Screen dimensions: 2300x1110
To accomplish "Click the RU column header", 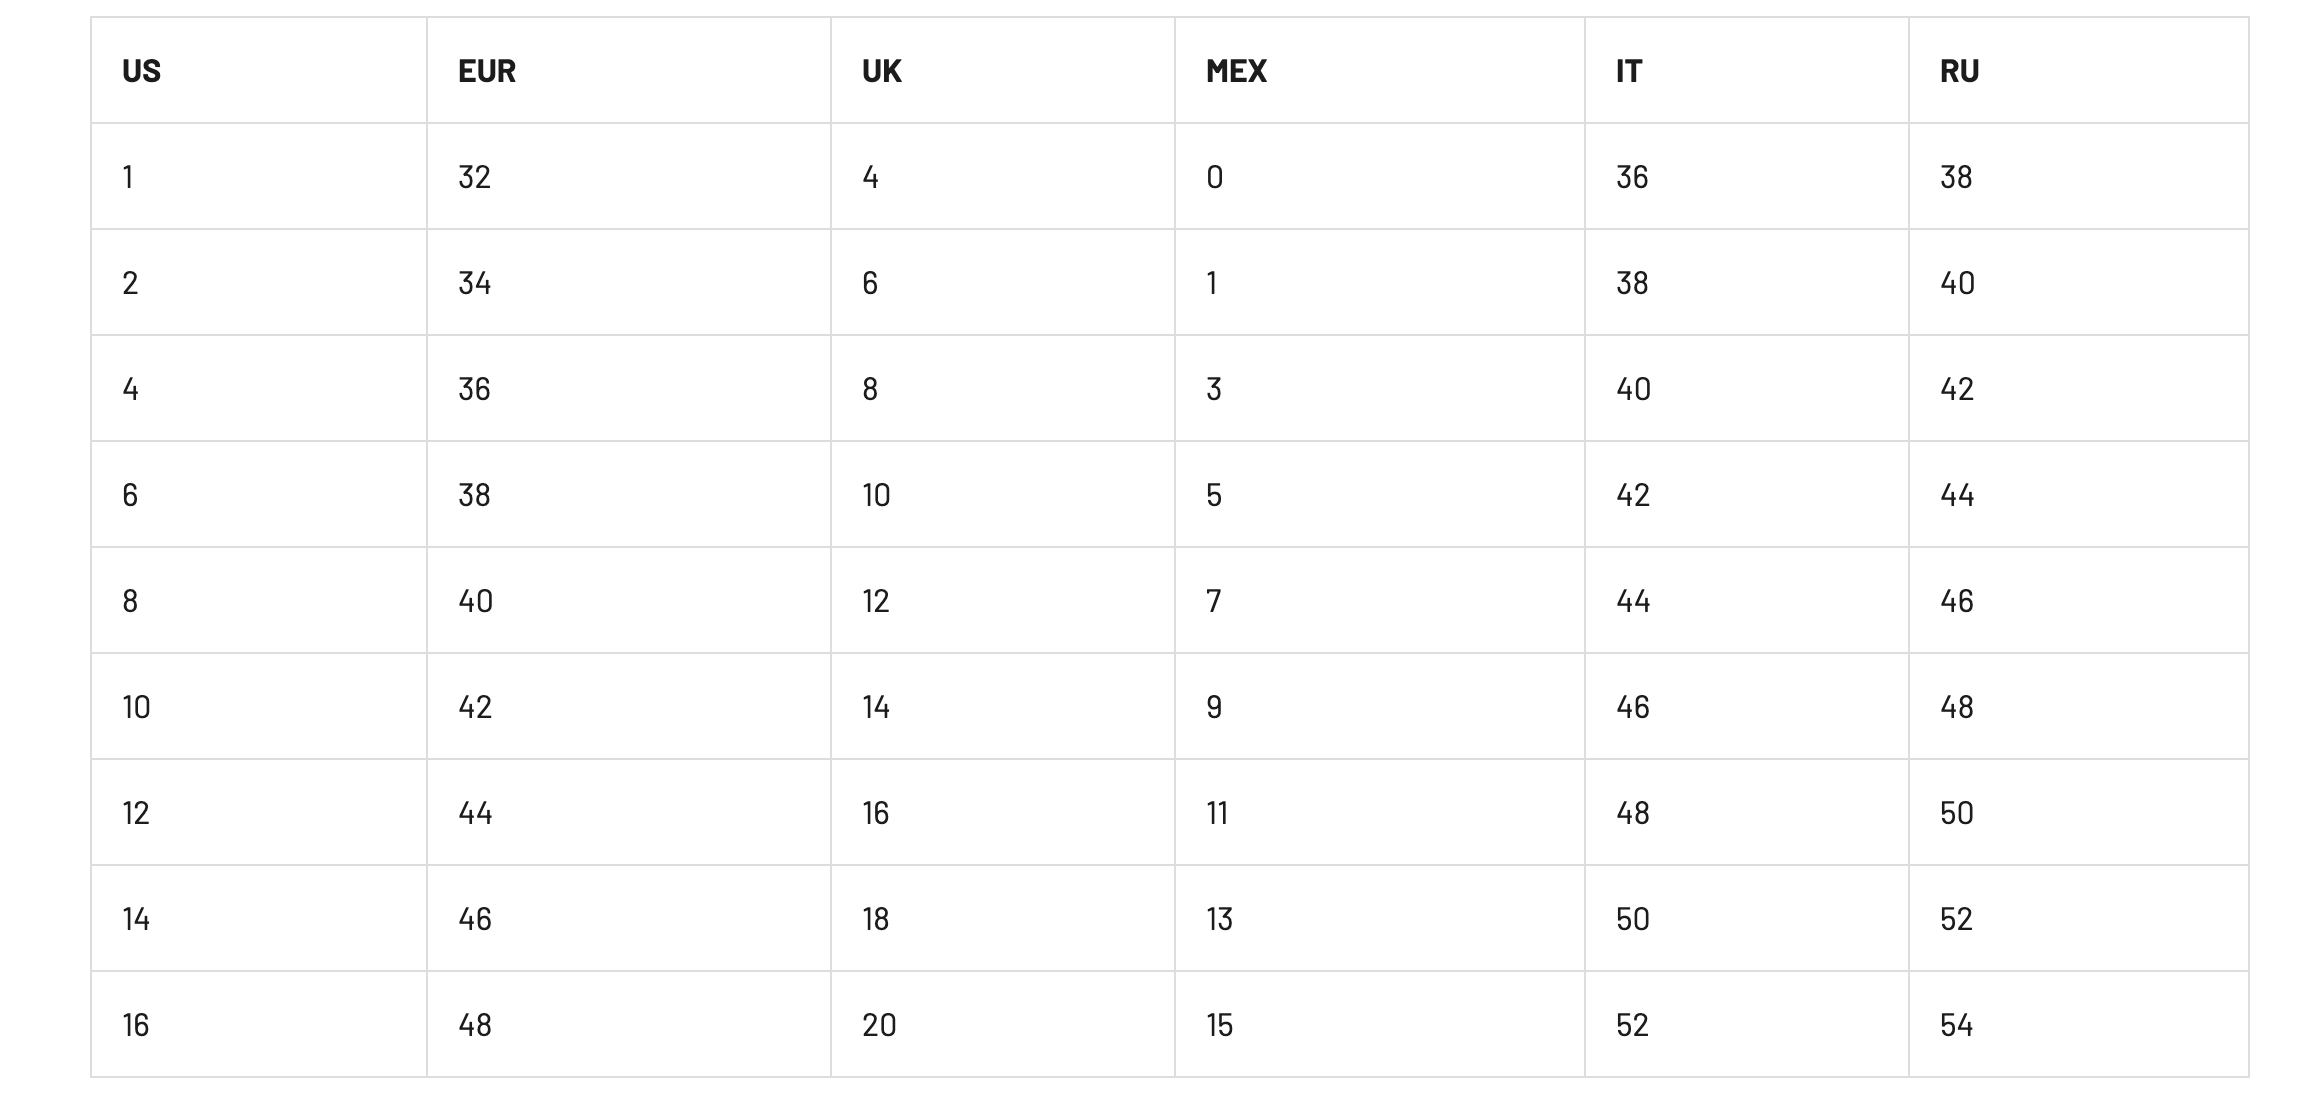I will pos(2079,70).
